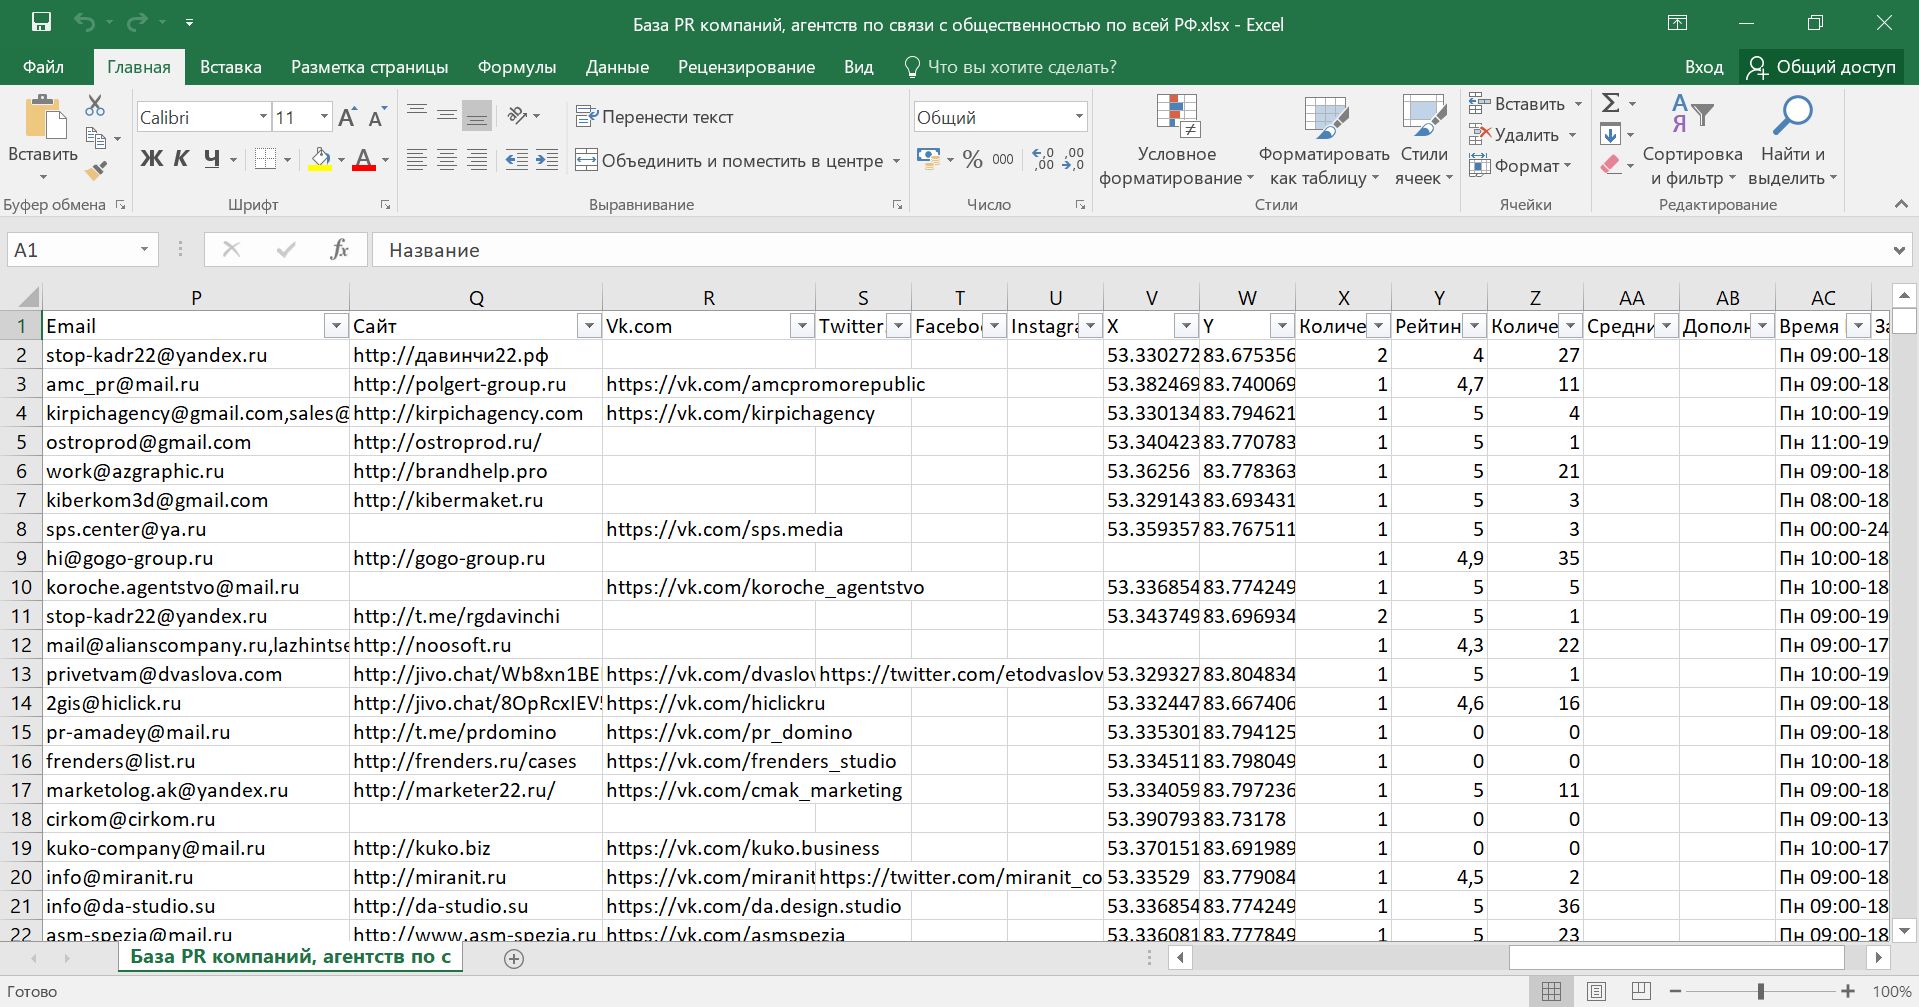This screenshot has height=1007, width=1919.
Task: Toggle italic formatting button
Action: coord(181,159)
